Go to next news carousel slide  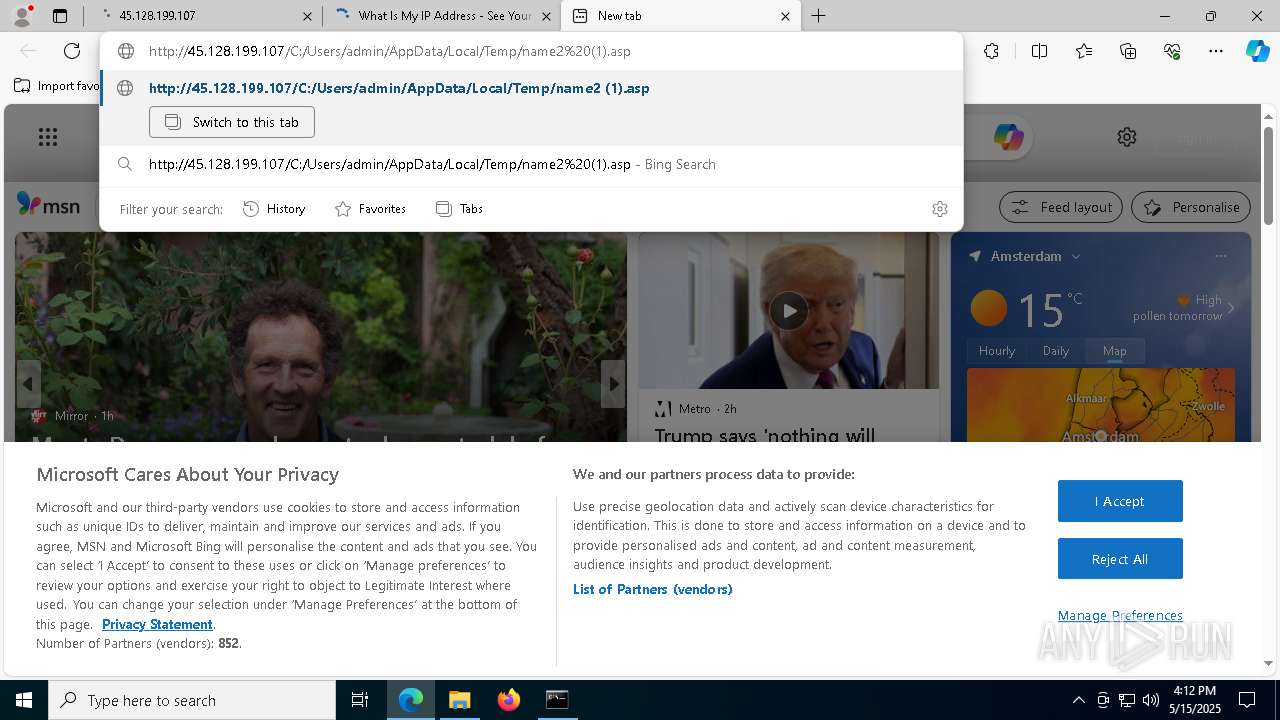click(613, 384)
